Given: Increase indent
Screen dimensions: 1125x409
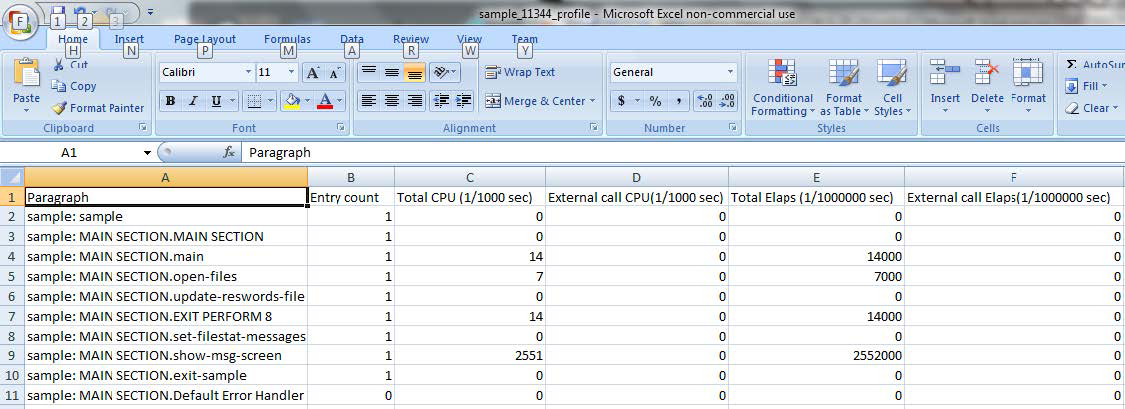Looking at the screenshot, I should pos(463,101).
